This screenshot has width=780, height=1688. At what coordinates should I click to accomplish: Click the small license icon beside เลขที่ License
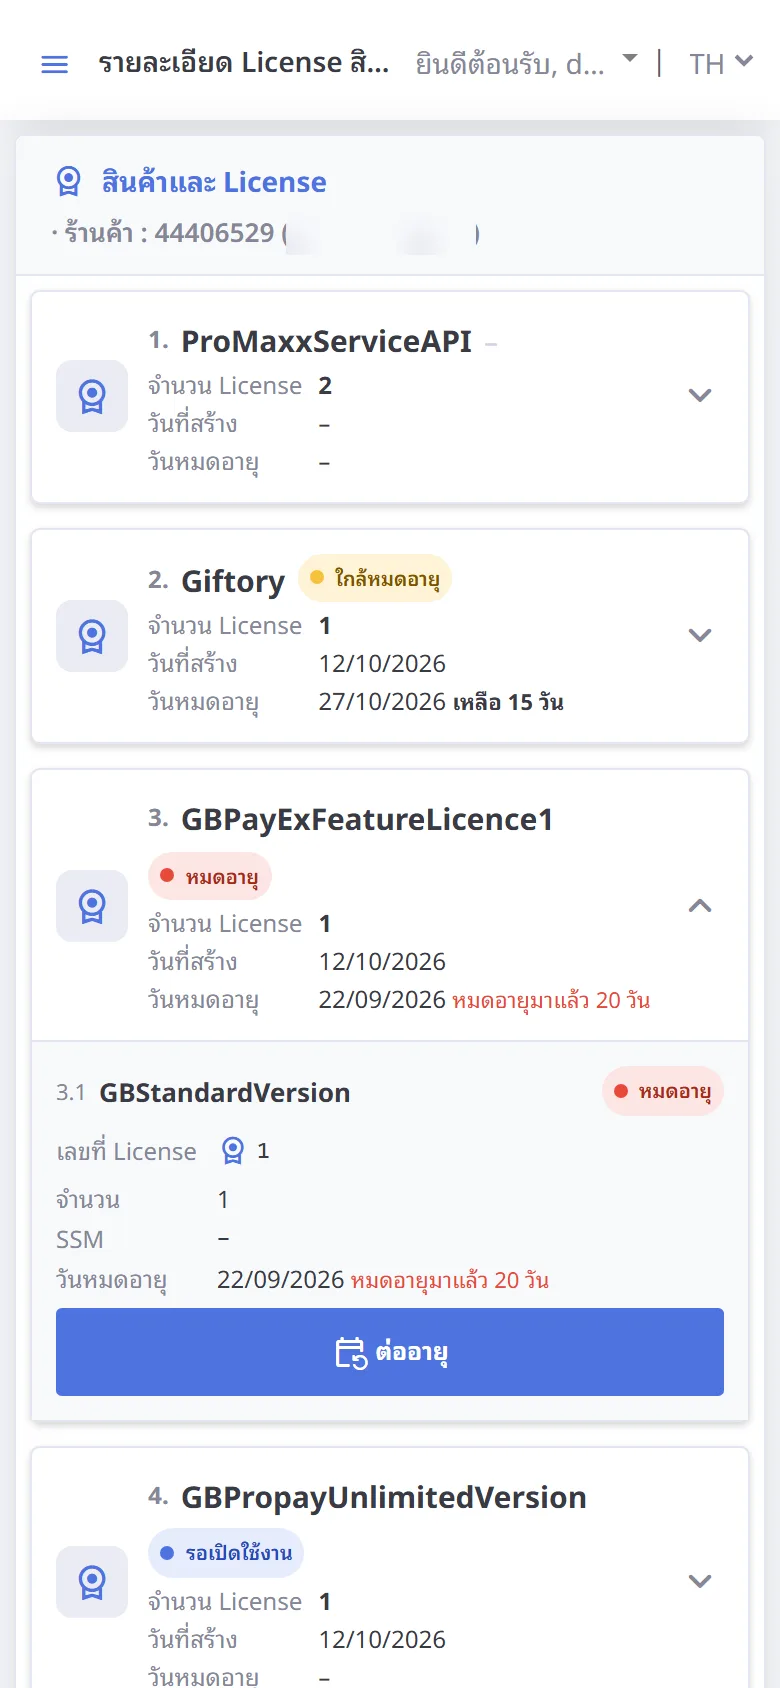[x=233, y=1151]
